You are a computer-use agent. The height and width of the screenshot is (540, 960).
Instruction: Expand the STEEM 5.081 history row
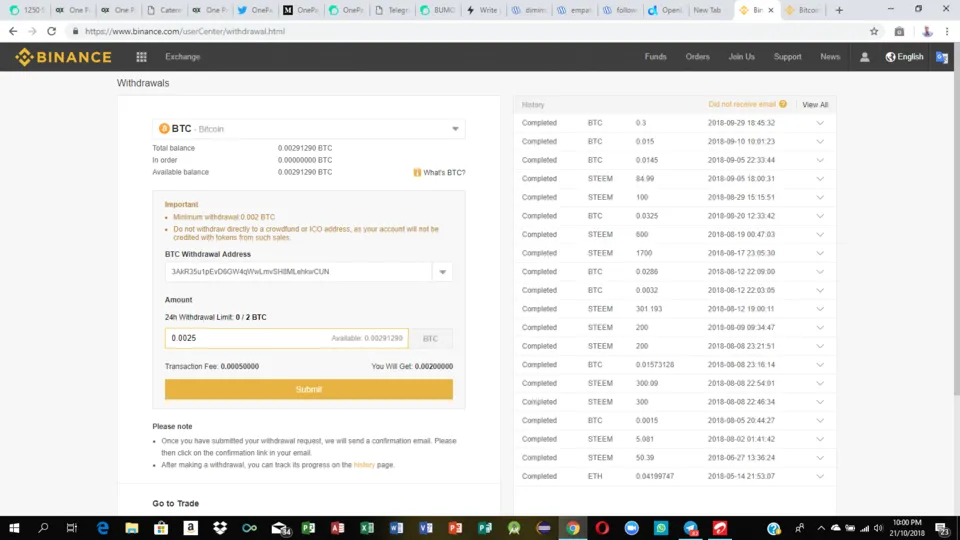[820, 439]
